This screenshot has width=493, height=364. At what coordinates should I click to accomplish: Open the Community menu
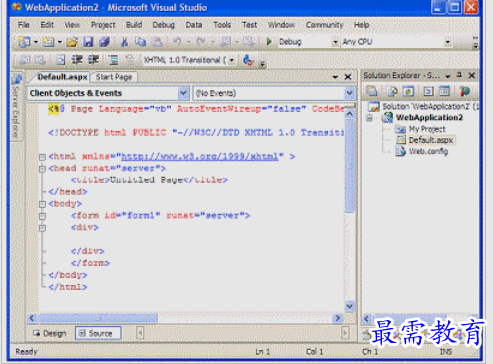(x=324, y=25)
